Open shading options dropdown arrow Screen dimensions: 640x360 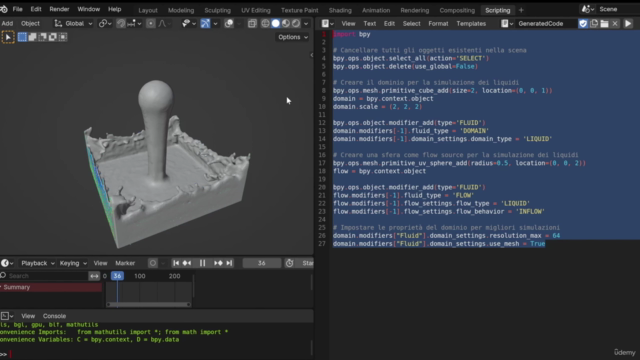pos(306,24)
